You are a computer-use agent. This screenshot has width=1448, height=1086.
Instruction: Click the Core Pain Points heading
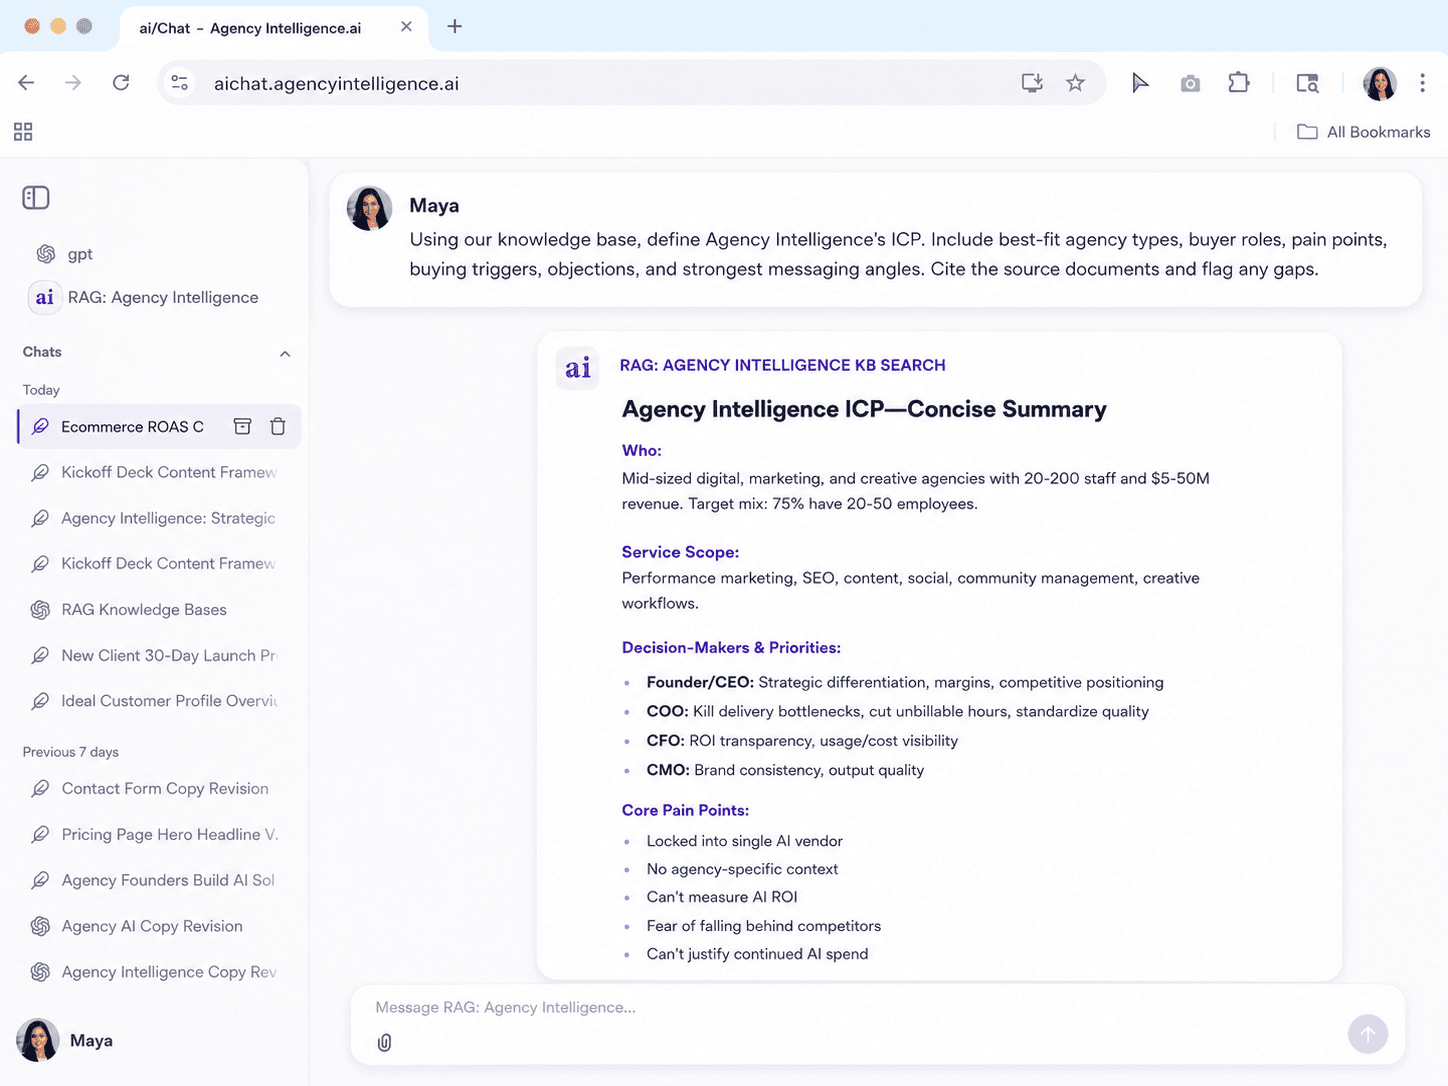[x=685, y=811]
